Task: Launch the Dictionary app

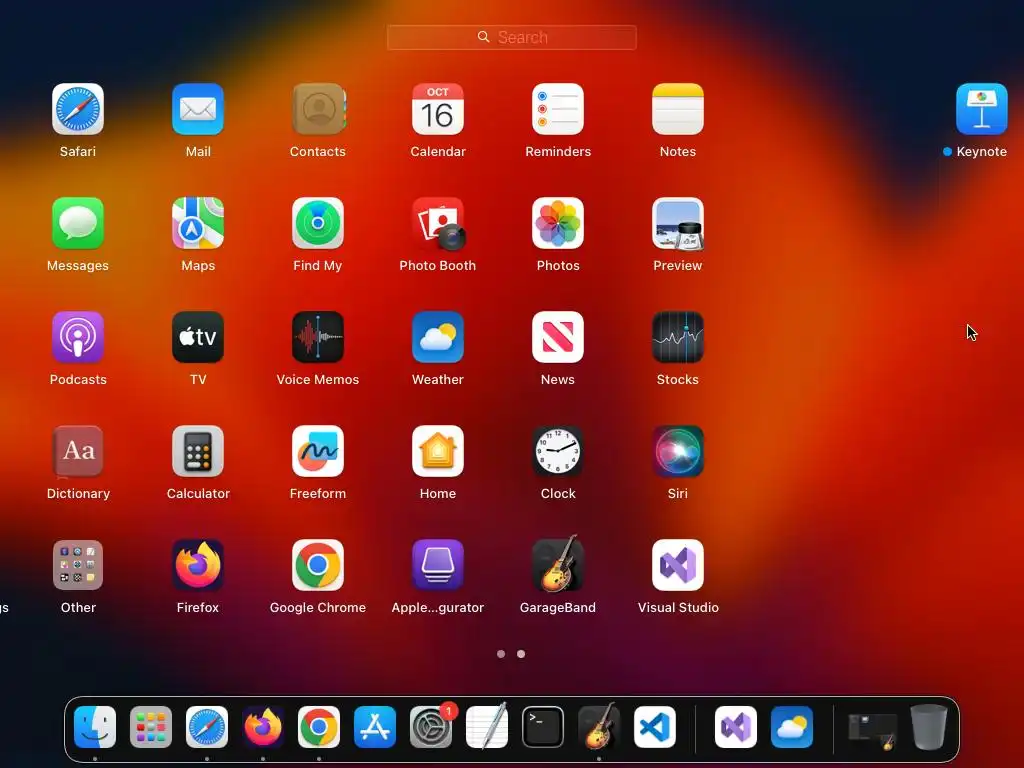Action: [78, 451]
